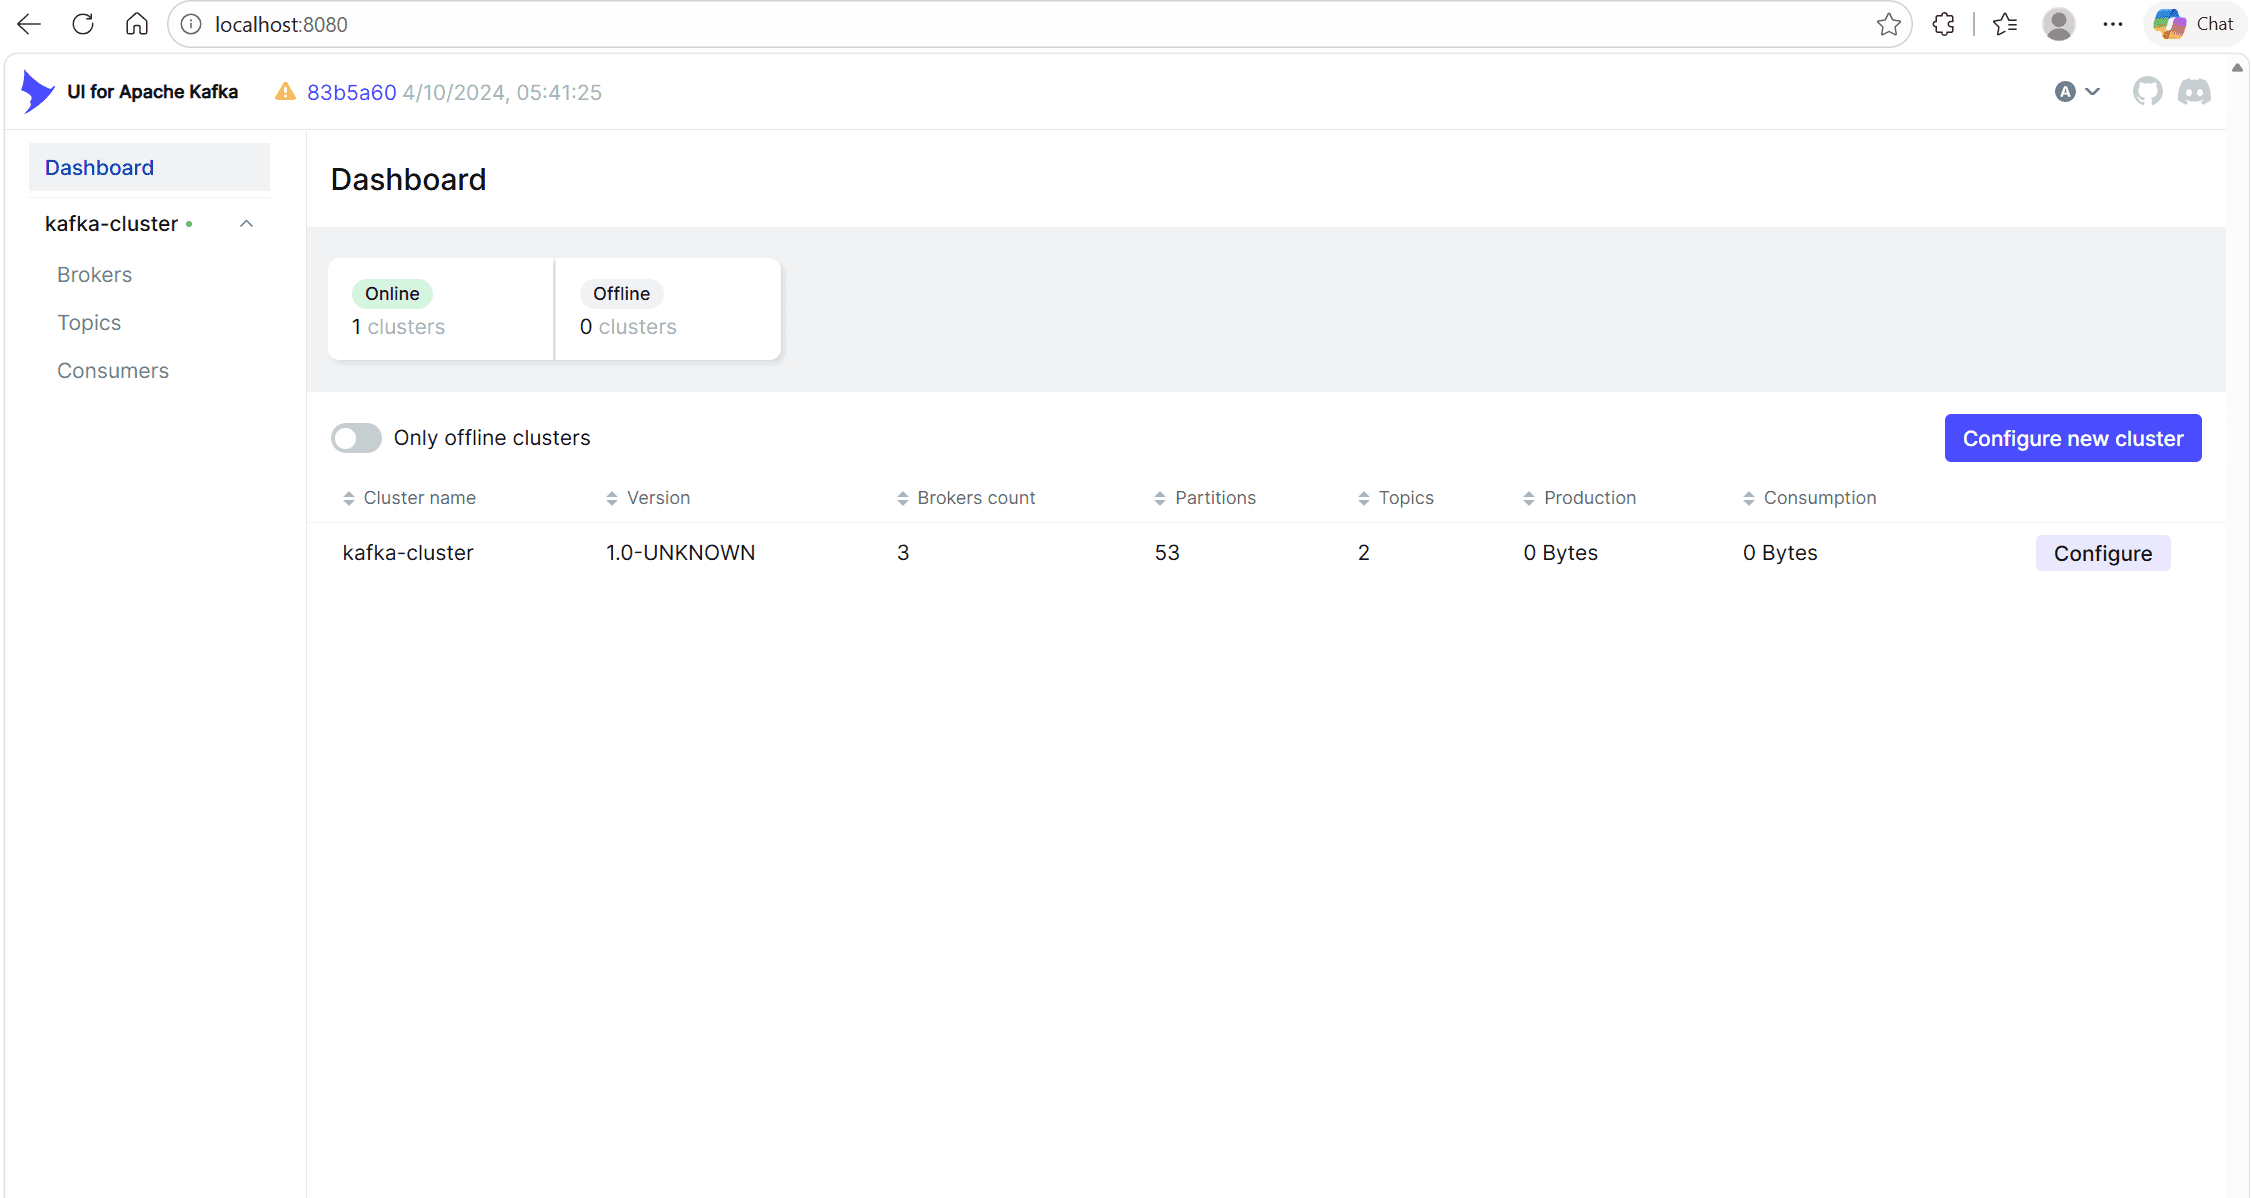Viewport: 2251px width, 1198px height.
Task: Open Consumers in the sidebar
Action: [113, 371]
